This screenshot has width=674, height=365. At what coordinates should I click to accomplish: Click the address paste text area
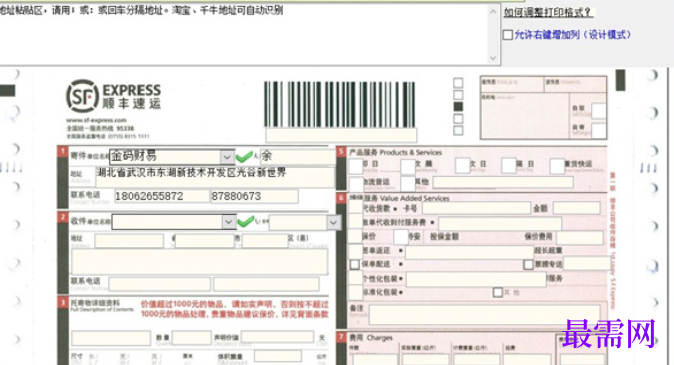243,34
